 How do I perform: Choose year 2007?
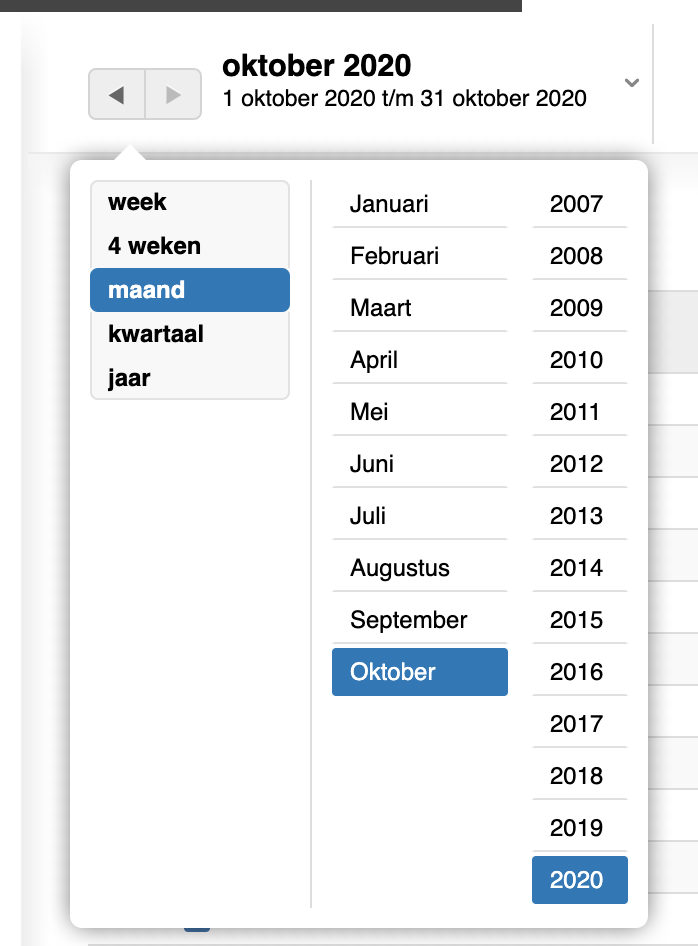click(579, 204)
